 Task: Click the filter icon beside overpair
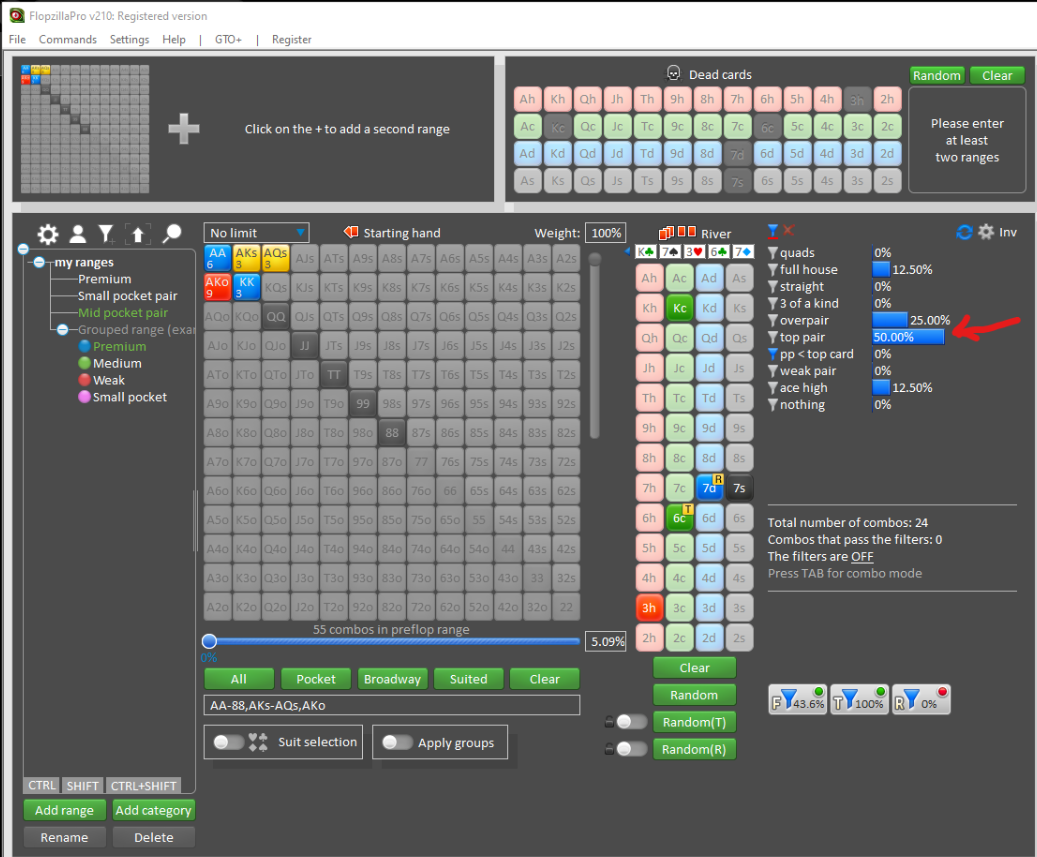point(772,321)
